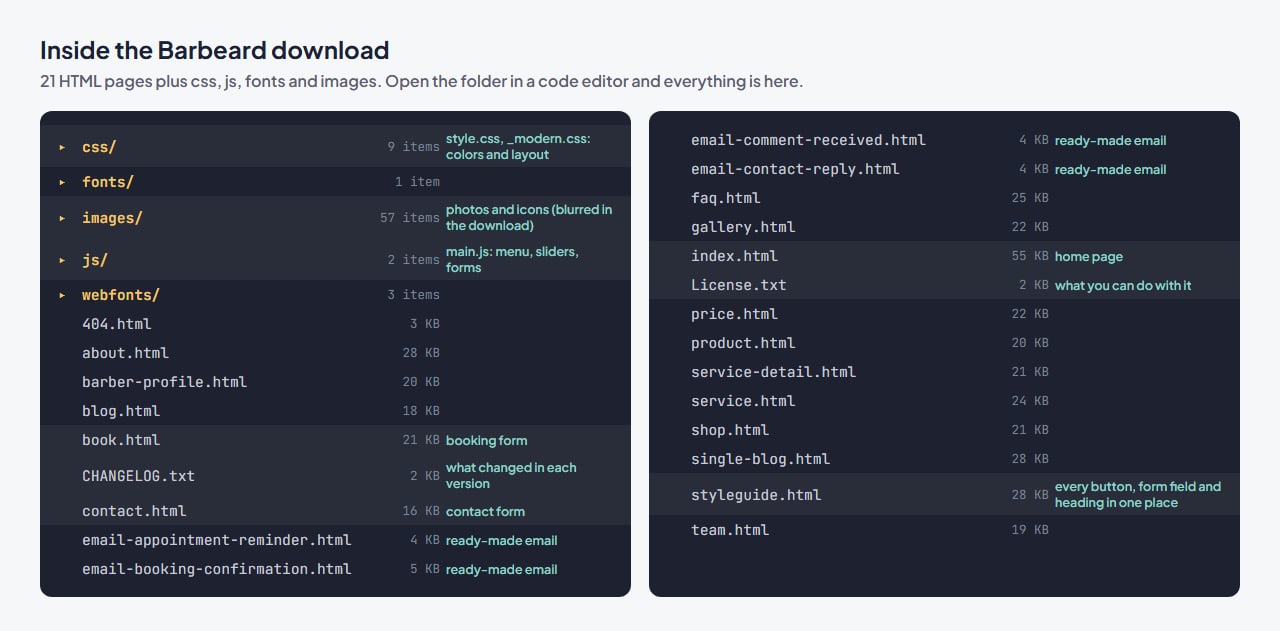Viewport: 1280px width, 631px height.
Task: Click the styleguide.html file name
Action: pos(756,495)
